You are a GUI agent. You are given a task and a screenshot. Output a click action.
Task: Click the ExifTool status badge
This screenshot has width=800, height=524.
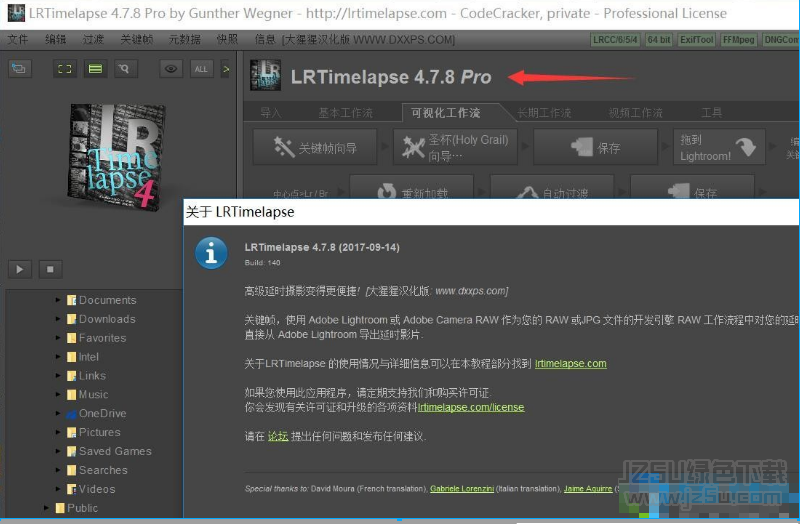696,40
